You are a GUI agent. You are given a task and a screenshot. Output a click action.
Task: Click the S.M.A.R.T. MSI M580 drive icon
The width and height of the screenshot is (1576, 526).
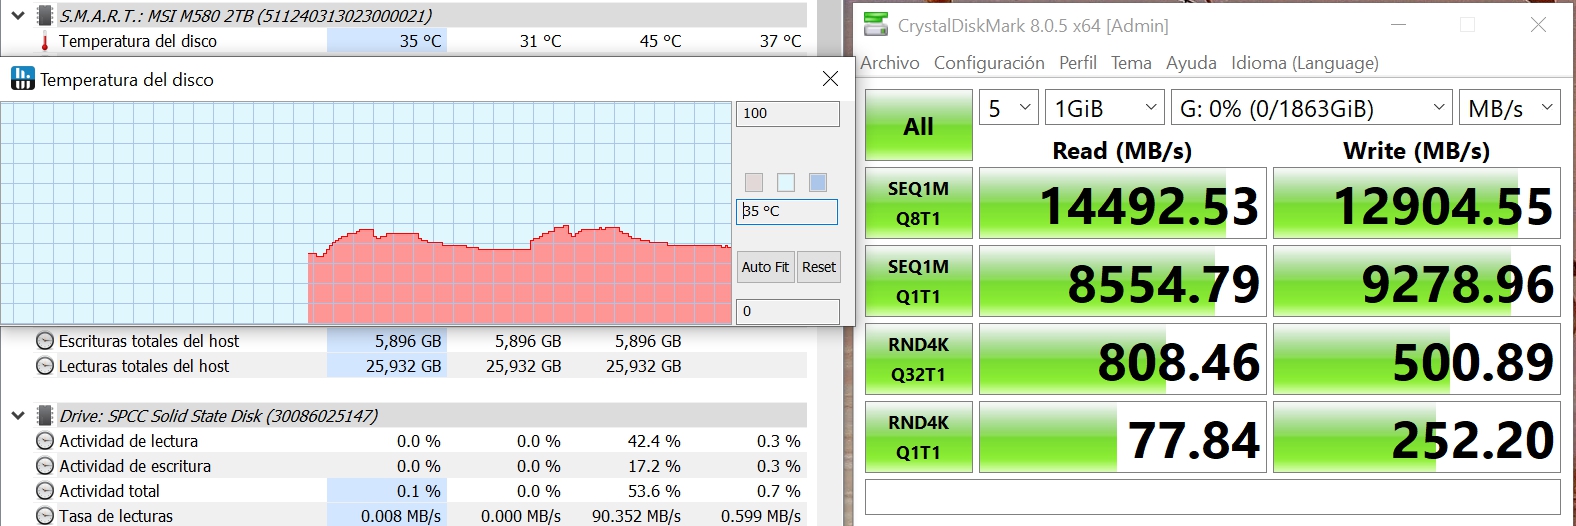coord(45,15)
